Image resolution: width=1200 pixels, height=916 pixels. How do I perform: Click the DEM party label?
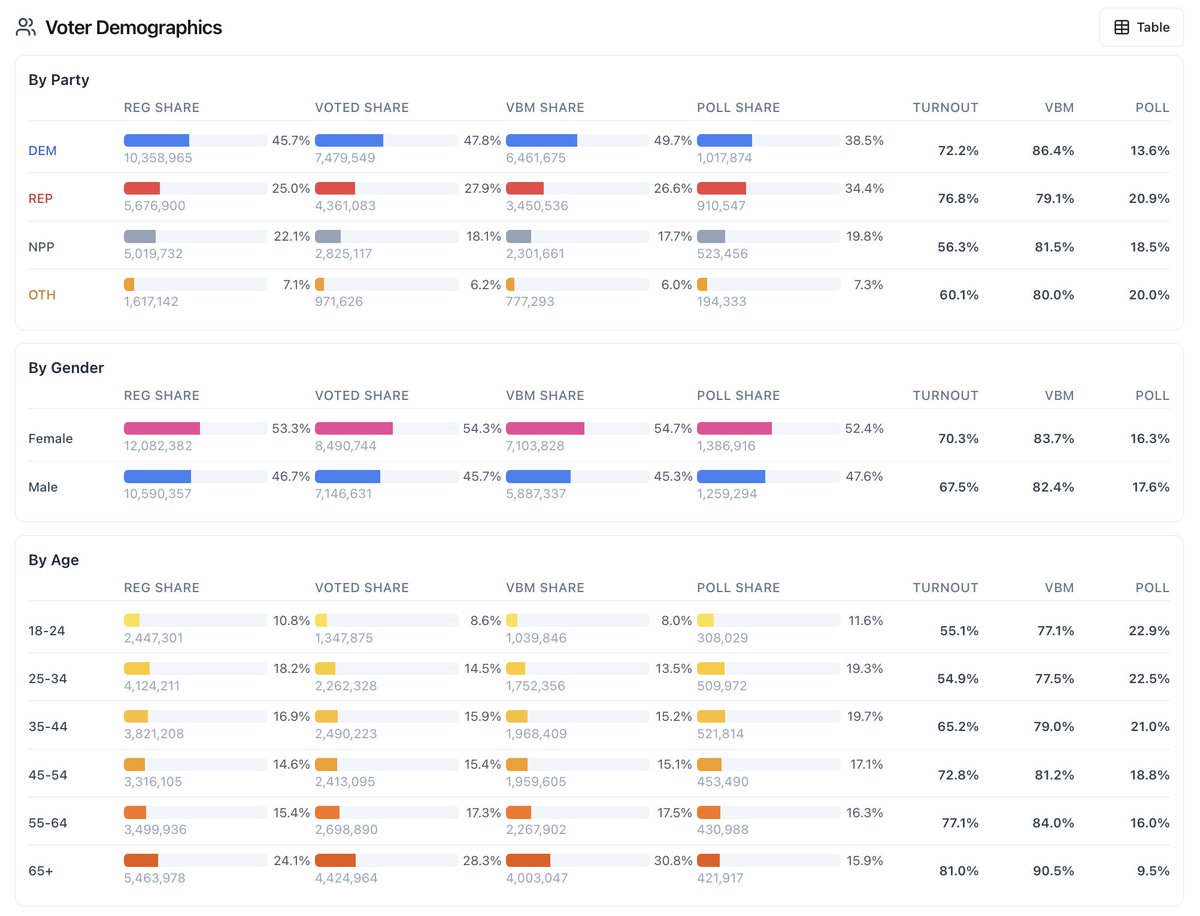[x=42, y=150]
